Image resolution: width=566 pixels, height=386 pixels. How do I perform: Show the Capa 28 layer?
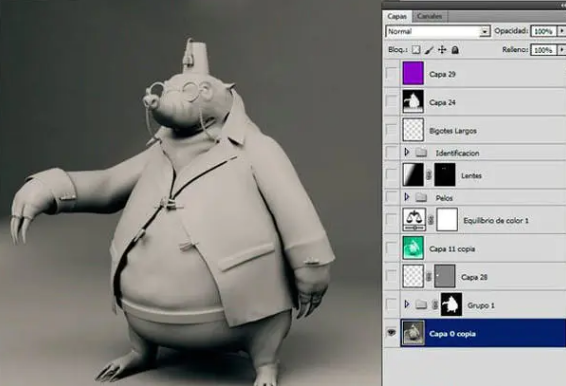391,276
